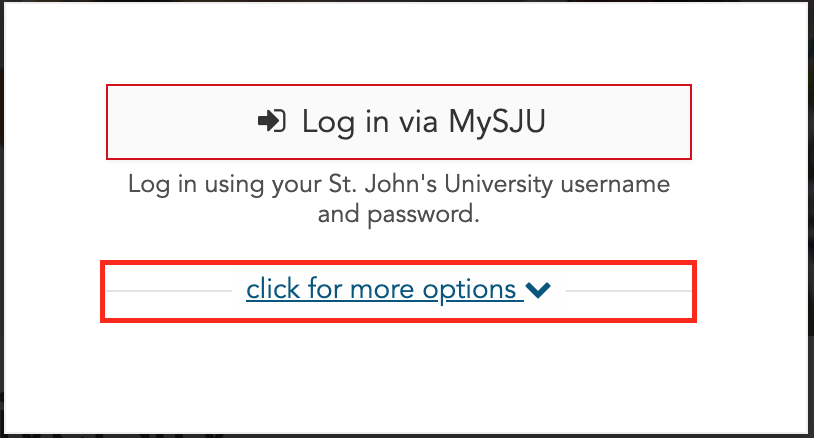Select the login arrow beside MySJU text
Viewport: 814px width, 438px height.
tap(272, 121)
